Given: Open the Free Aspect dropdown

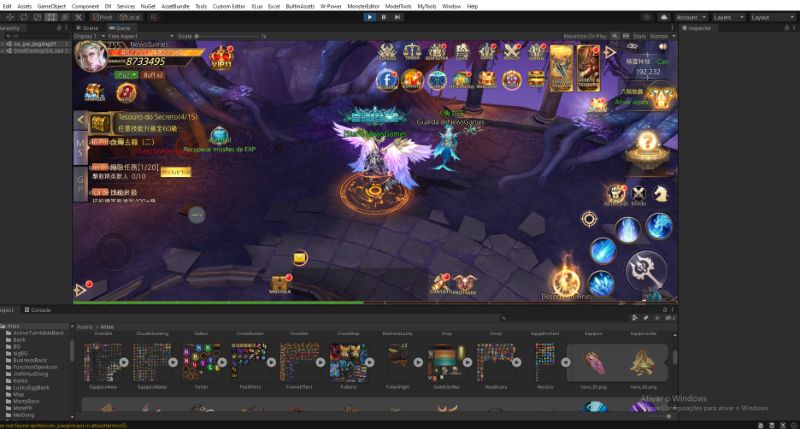Looking at the screenshot, I should pyautogui.click(x=123, y=36).
